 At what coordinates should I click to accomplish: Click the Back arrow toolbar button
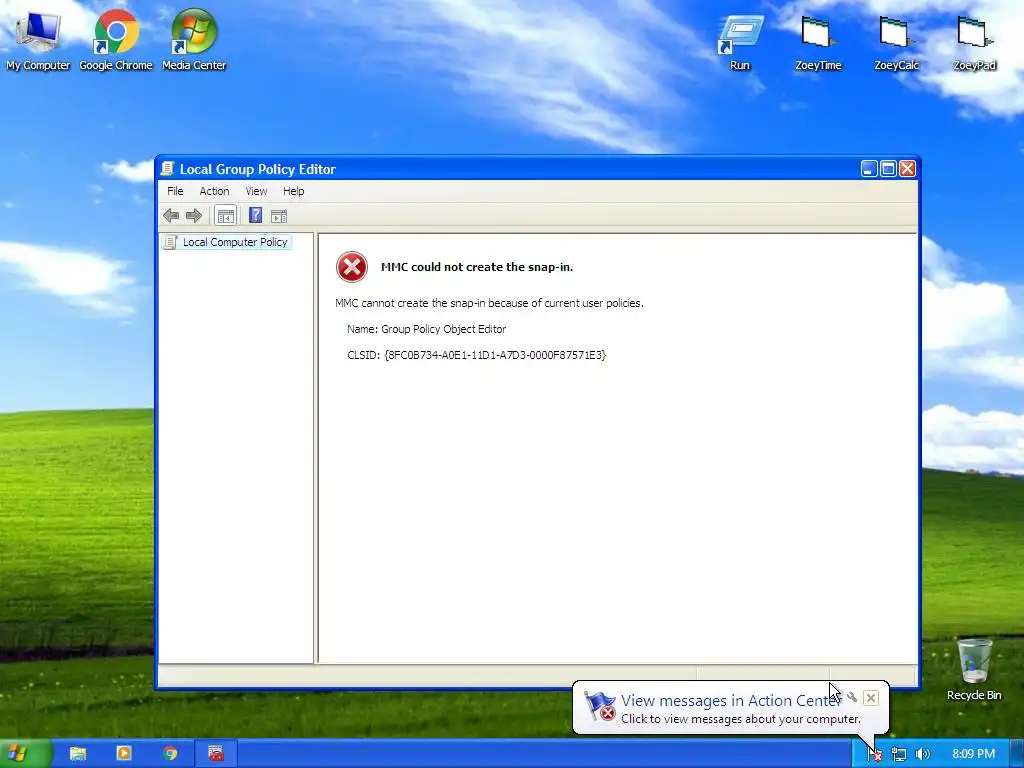[x=171, y=216]
